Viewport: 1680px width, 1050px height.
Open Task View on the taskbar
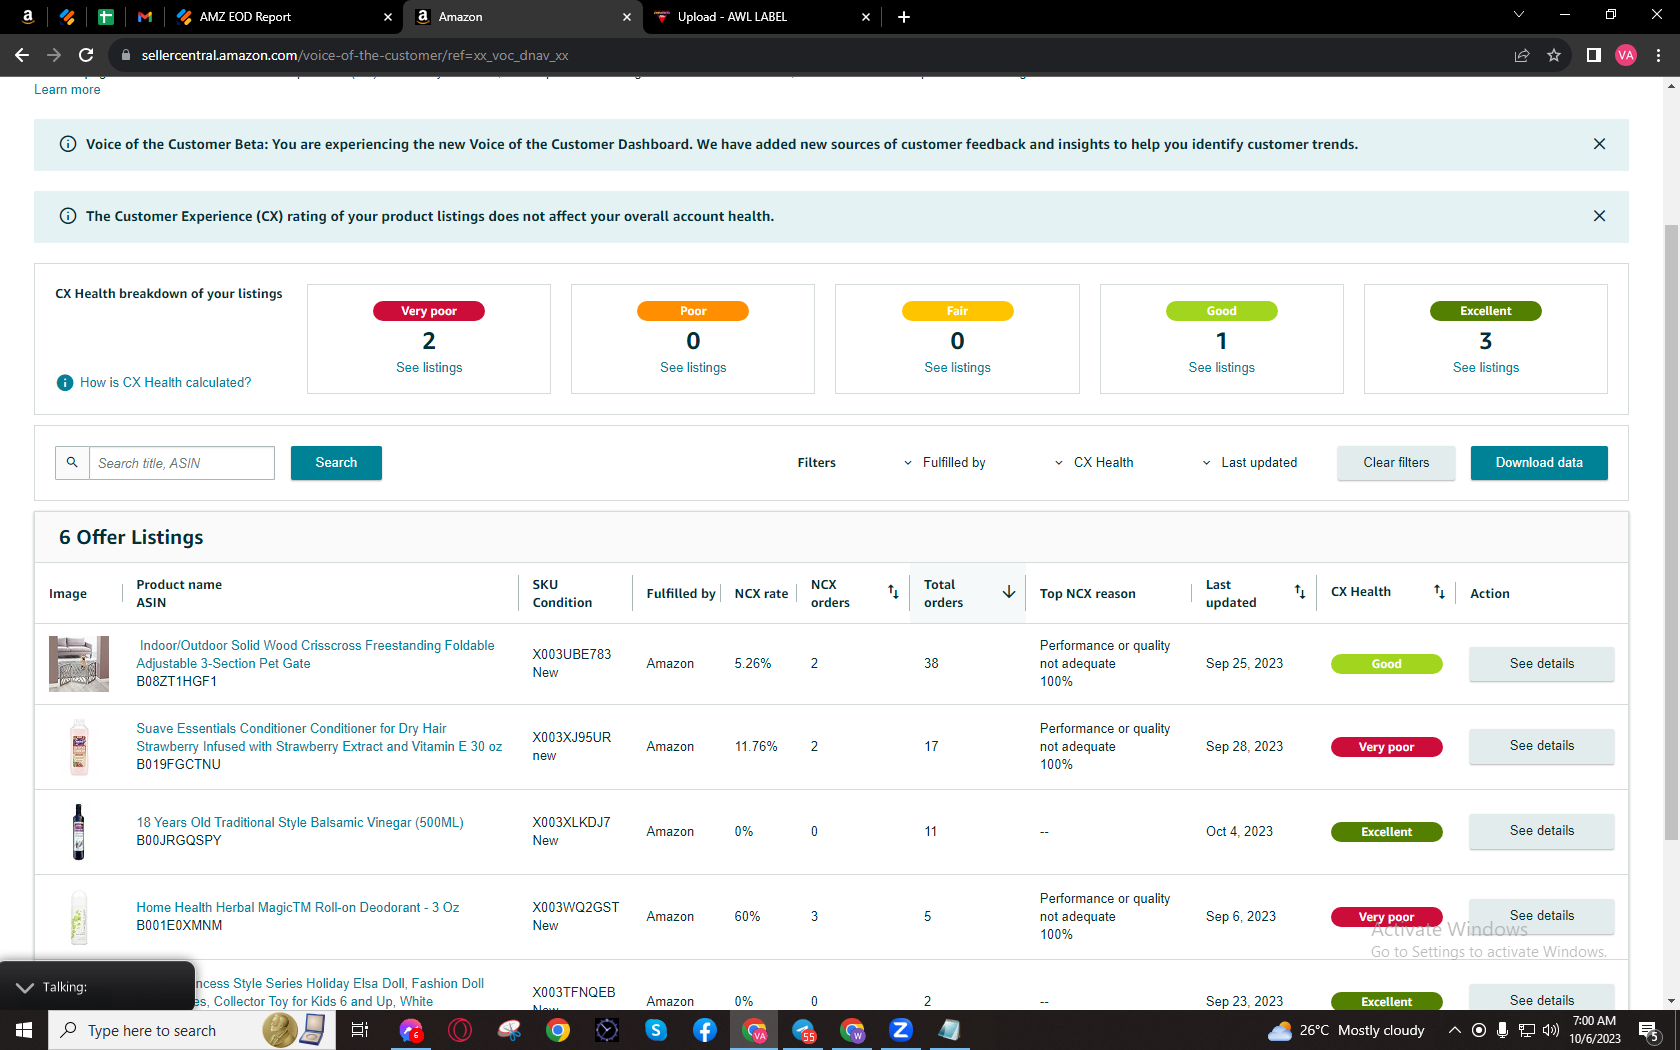click(360, 1030)
